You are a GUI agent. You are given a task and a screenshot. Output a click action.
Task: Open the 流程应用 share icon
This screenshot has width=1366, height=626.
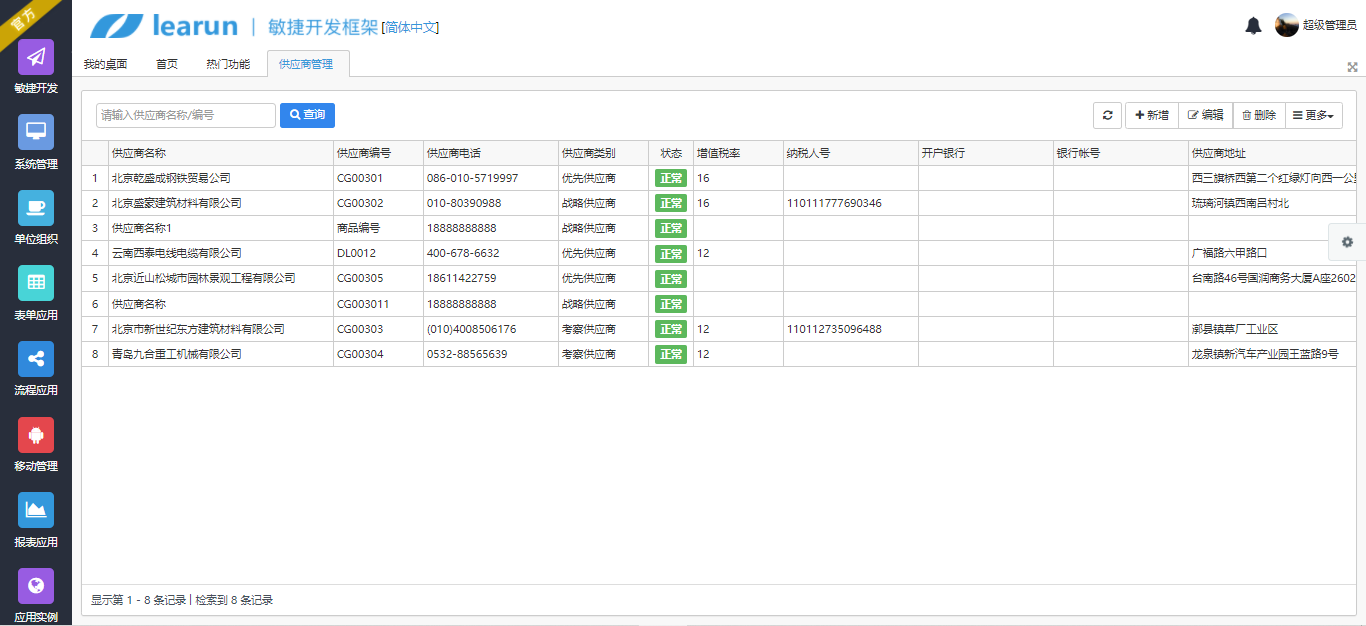[x=36, y=359]
